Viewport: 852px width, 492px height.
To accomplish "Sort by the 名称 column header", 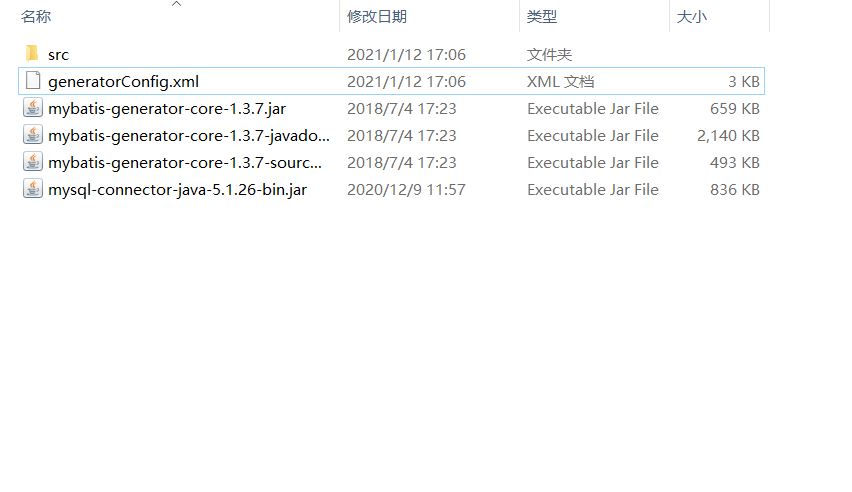I will click(x=36, y=17).
